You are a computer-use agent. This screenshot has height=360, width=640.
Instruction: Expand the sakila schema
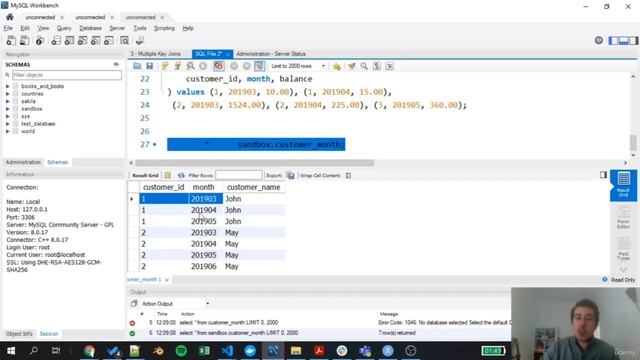7,101
